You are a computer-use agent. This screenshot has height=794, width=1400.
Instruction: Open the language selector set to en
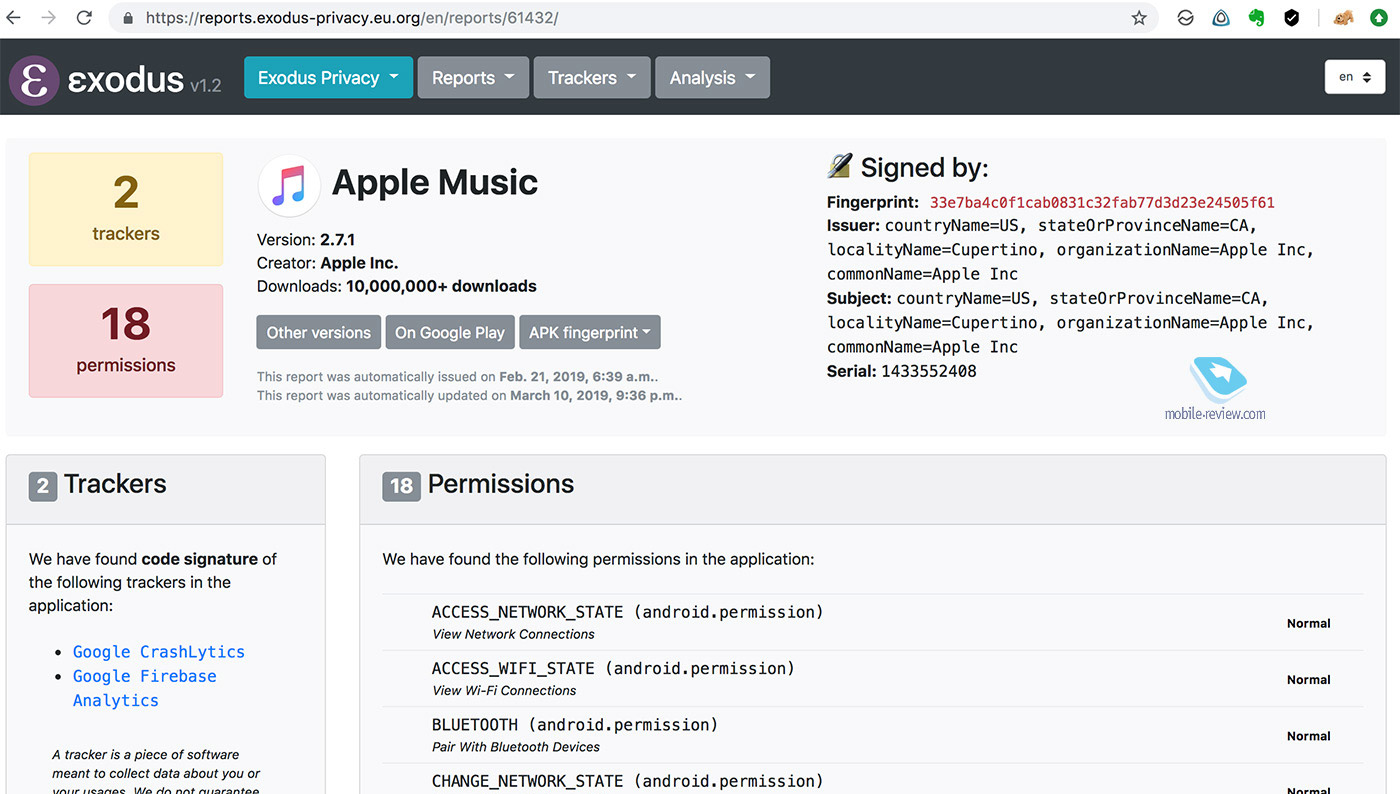click(x=1355, y=77)
